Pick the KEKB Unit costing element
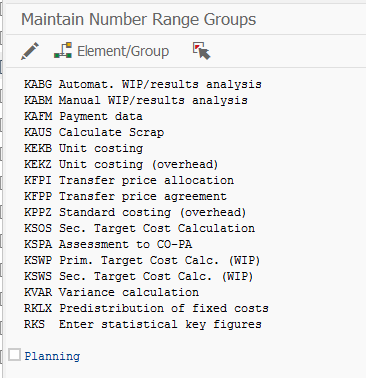The width and height of the screenshot is (366, 378). click(x=83, y=148)
